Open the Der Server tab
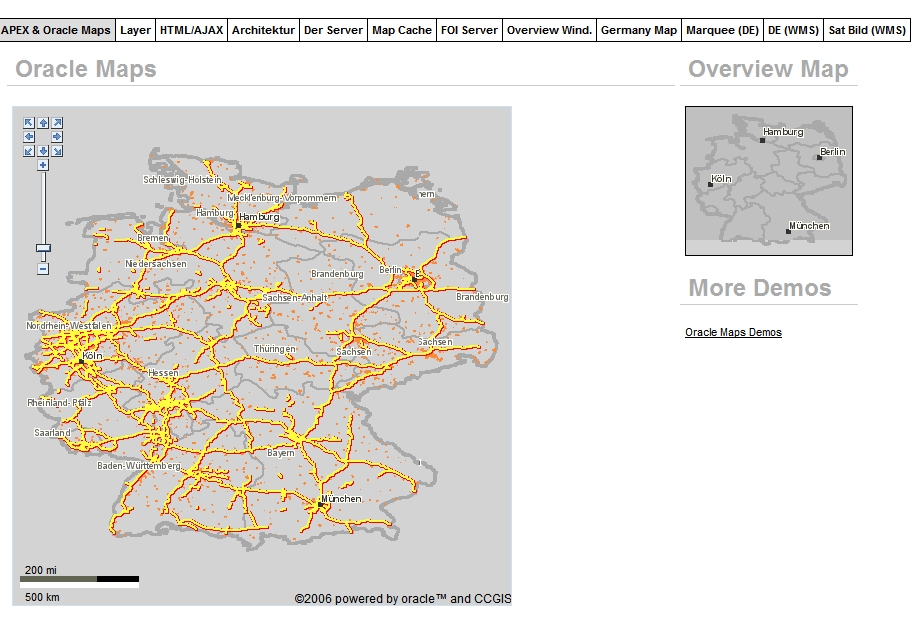This screenshot has height=622, width=911. pyautogui.click(x=333, y=30)
